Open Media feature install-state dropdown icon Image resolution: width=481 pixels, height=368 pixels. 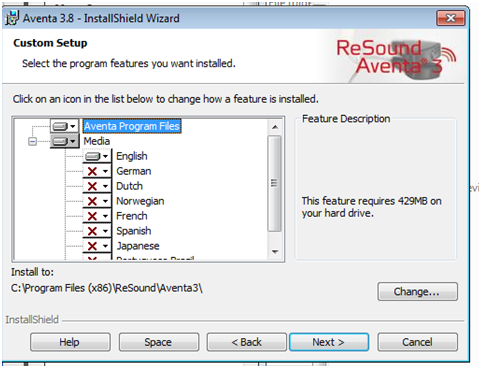tap(65, 141)
